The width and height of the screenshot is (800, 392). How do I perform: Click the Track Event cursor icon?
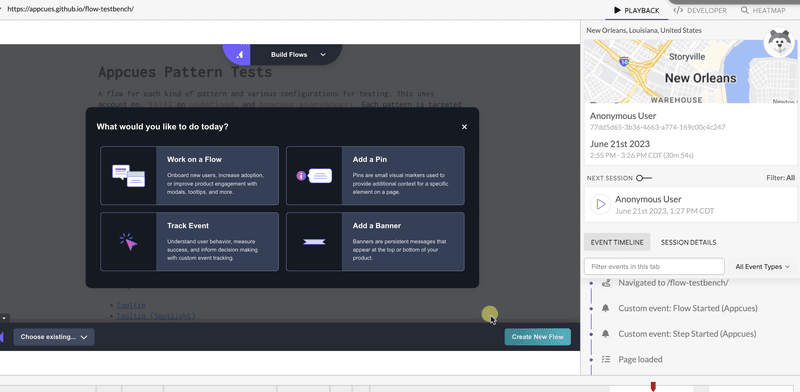(128, 241)
